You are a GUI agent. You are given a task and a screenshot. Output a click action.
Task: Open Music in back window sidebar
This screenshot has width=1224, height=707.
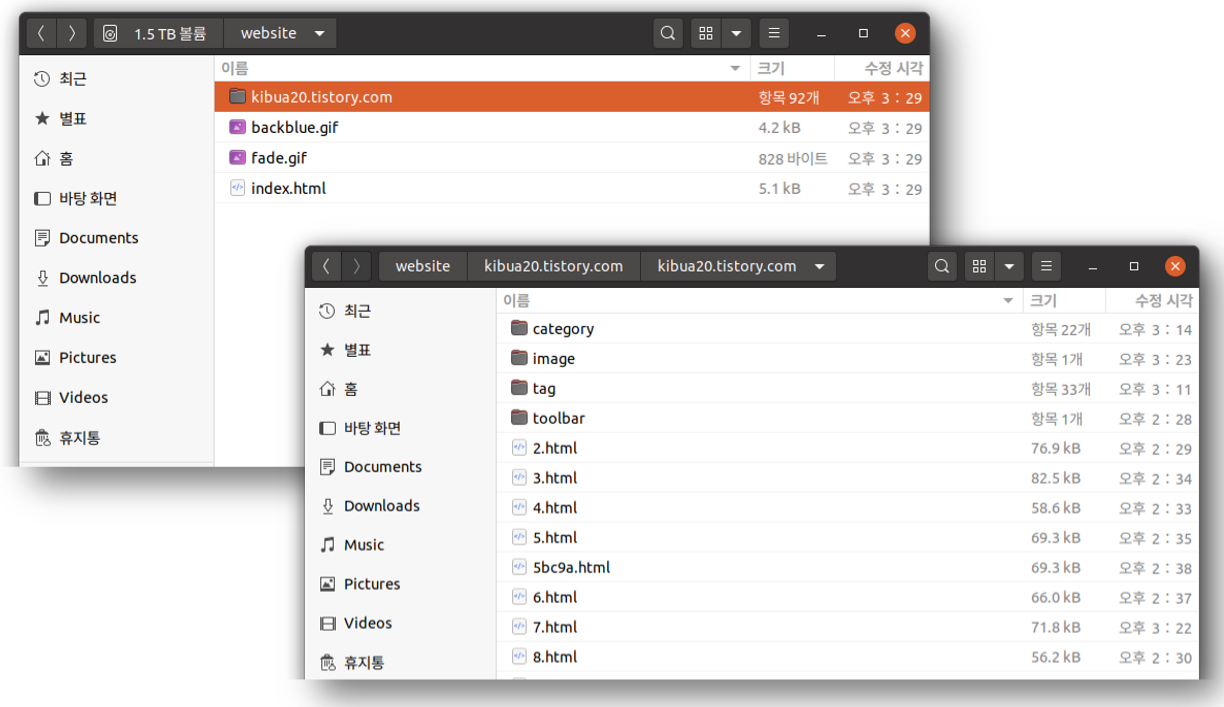[117, 318]
